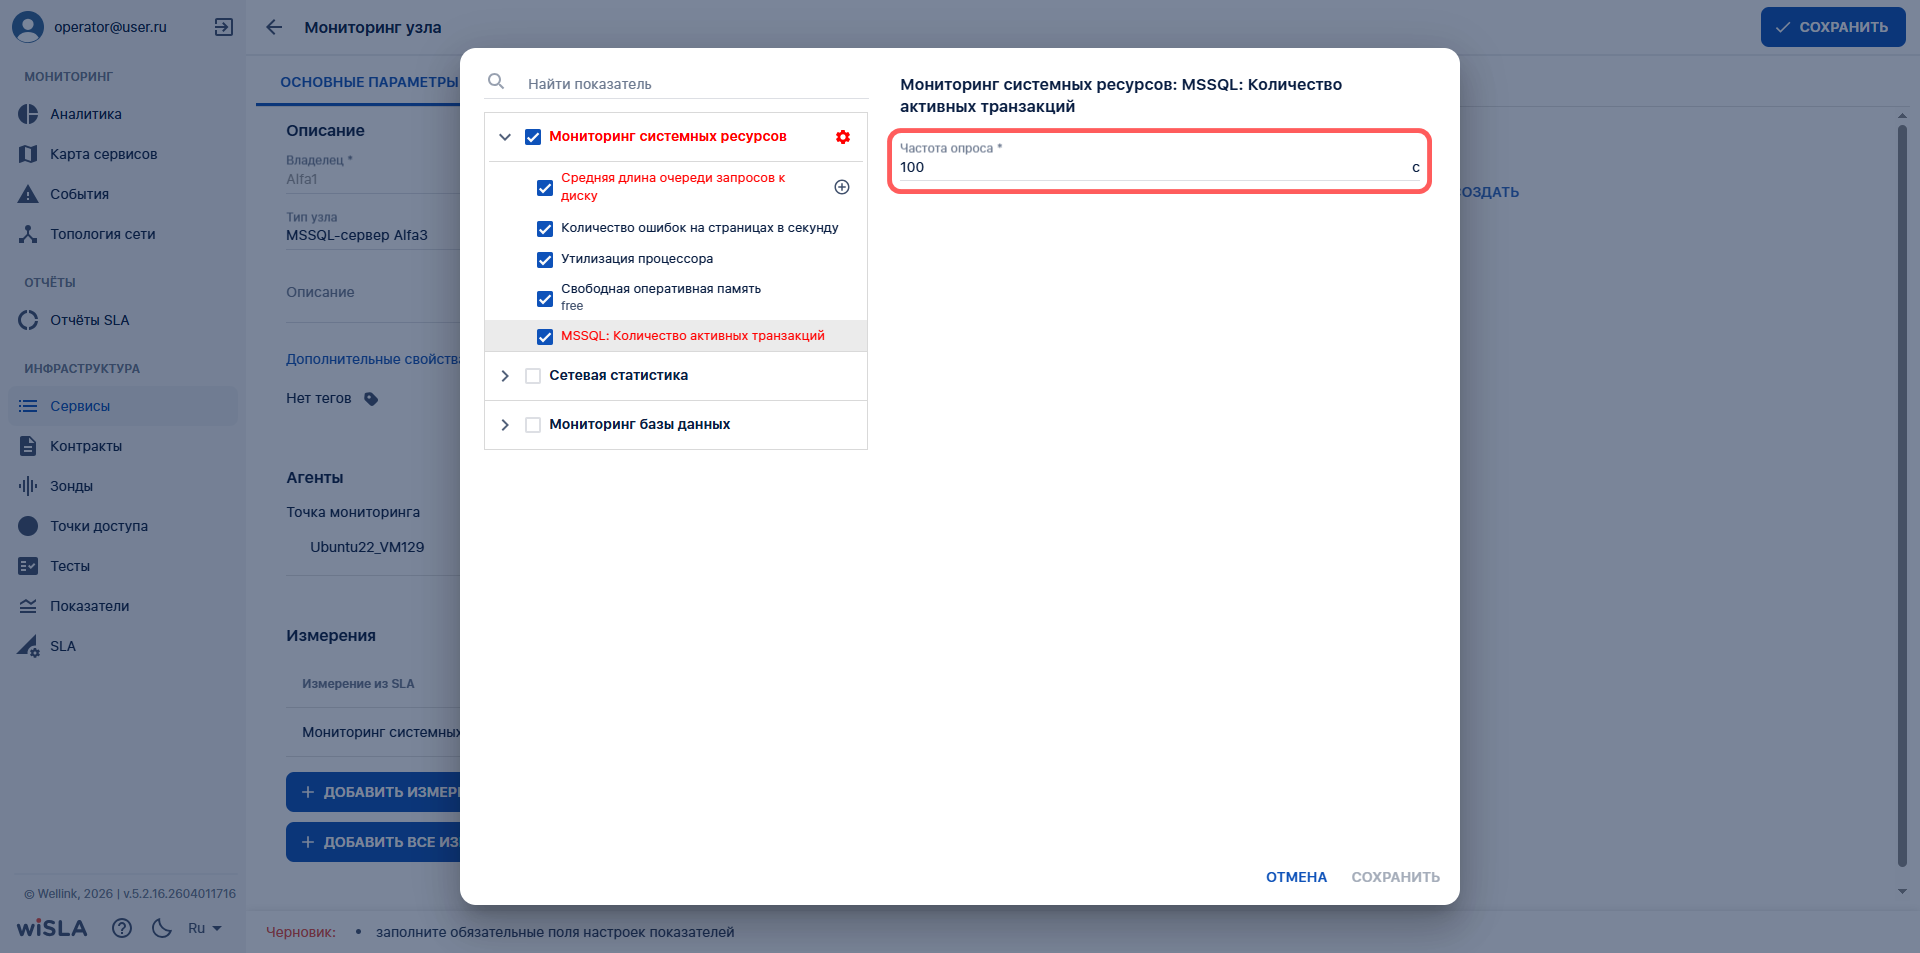1920x953 pixels.
Task: Expand the Сетевая статистика group
Action: coord(505,376)
